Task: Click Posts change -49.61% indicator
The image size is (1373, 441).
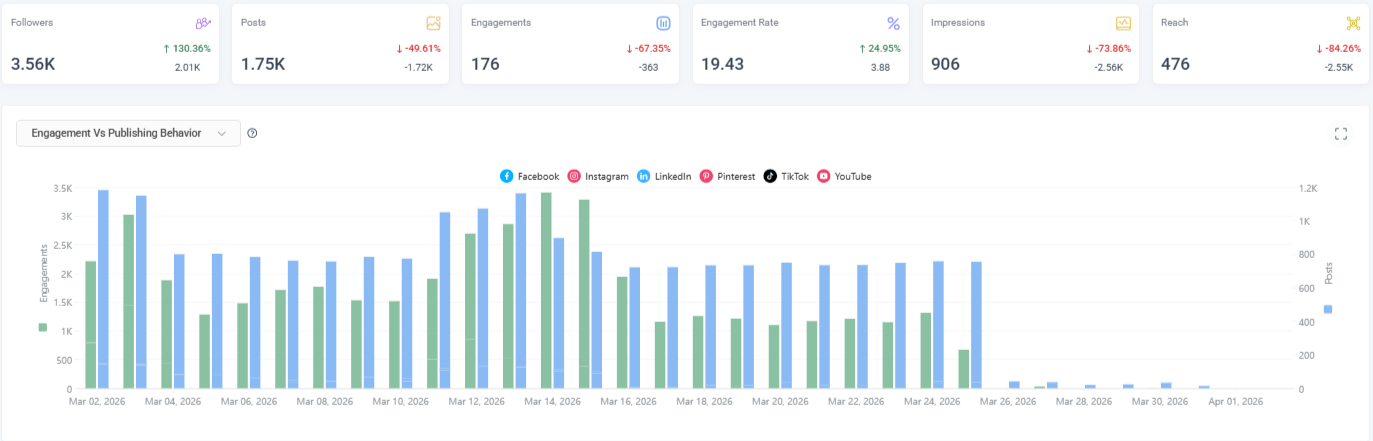Action: [418, 48]
